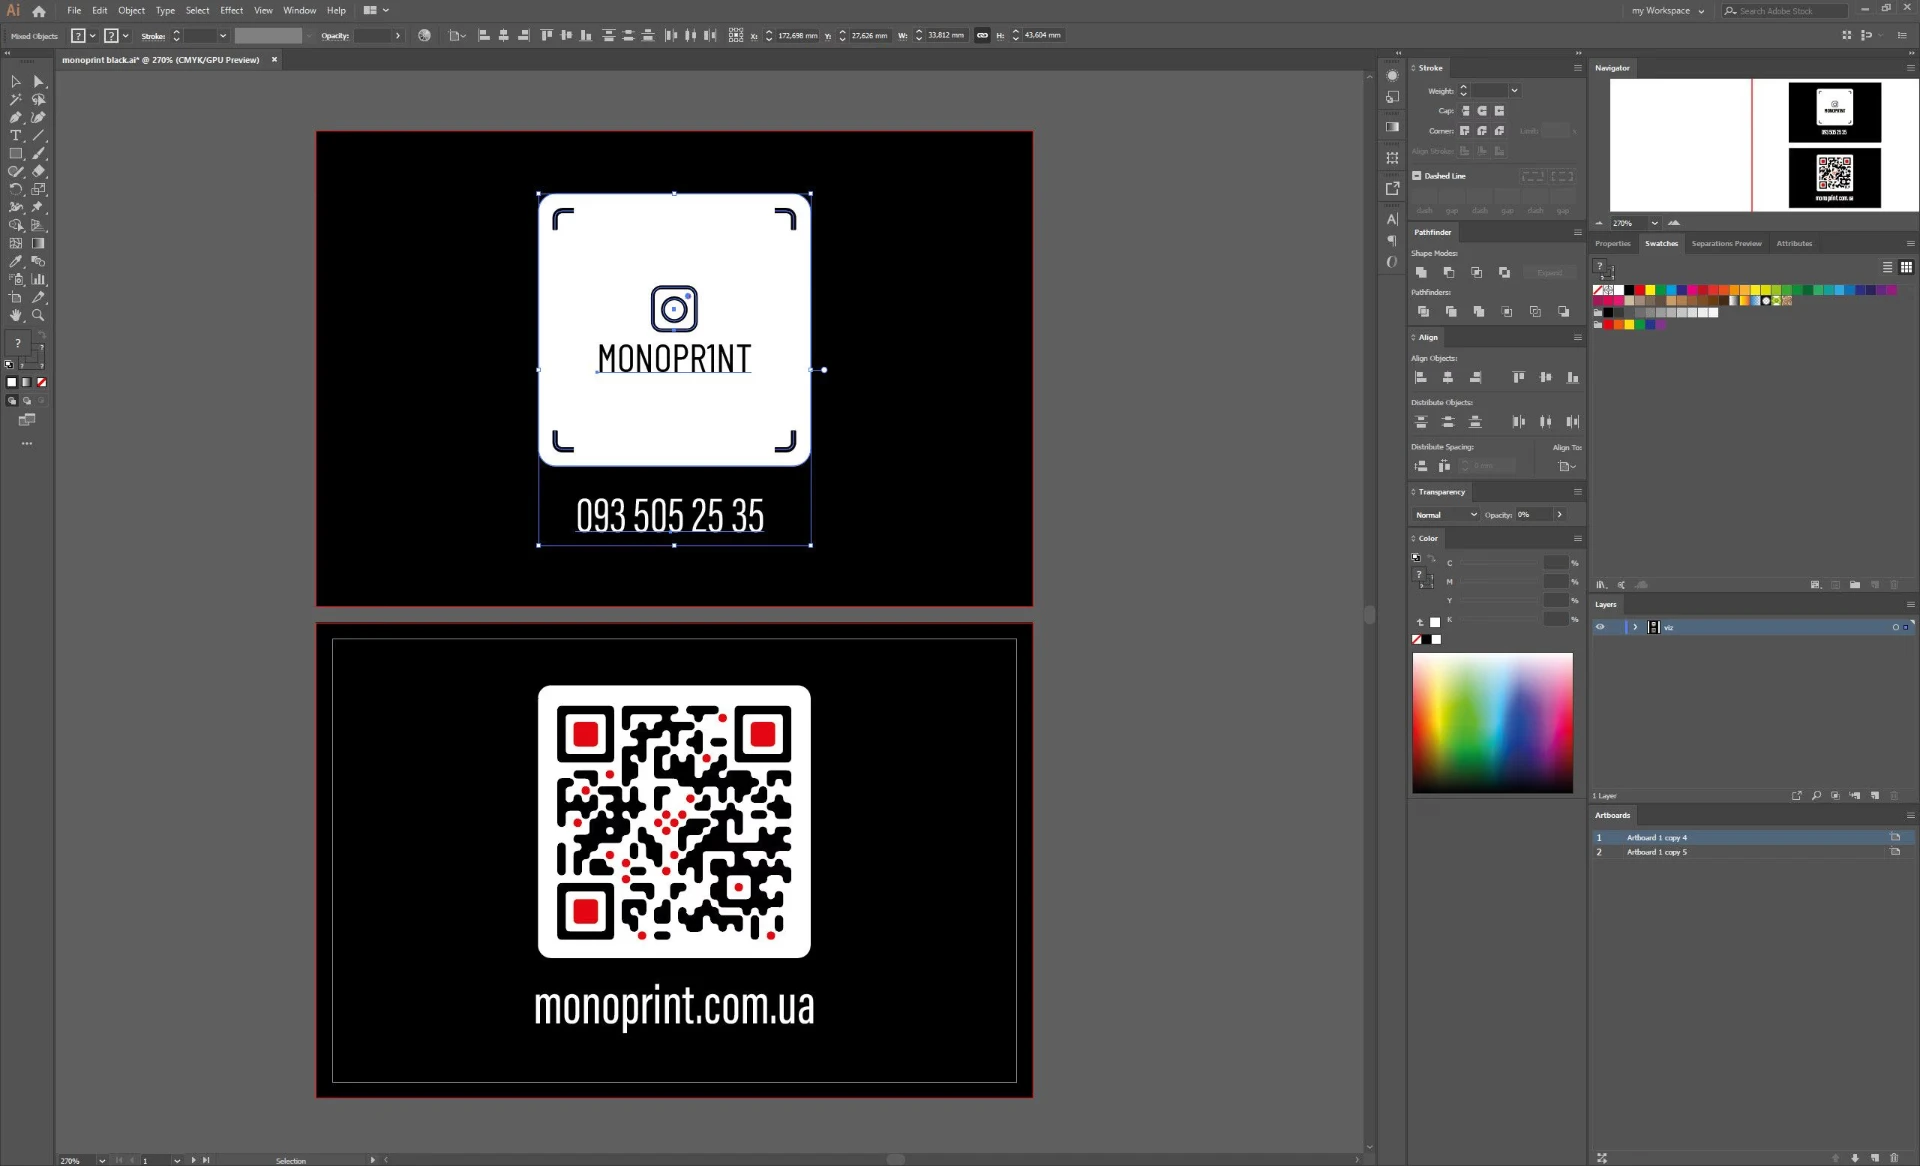The image size is (1920, 1166).
Task: Open the Window menu
Action: [299, 11]
